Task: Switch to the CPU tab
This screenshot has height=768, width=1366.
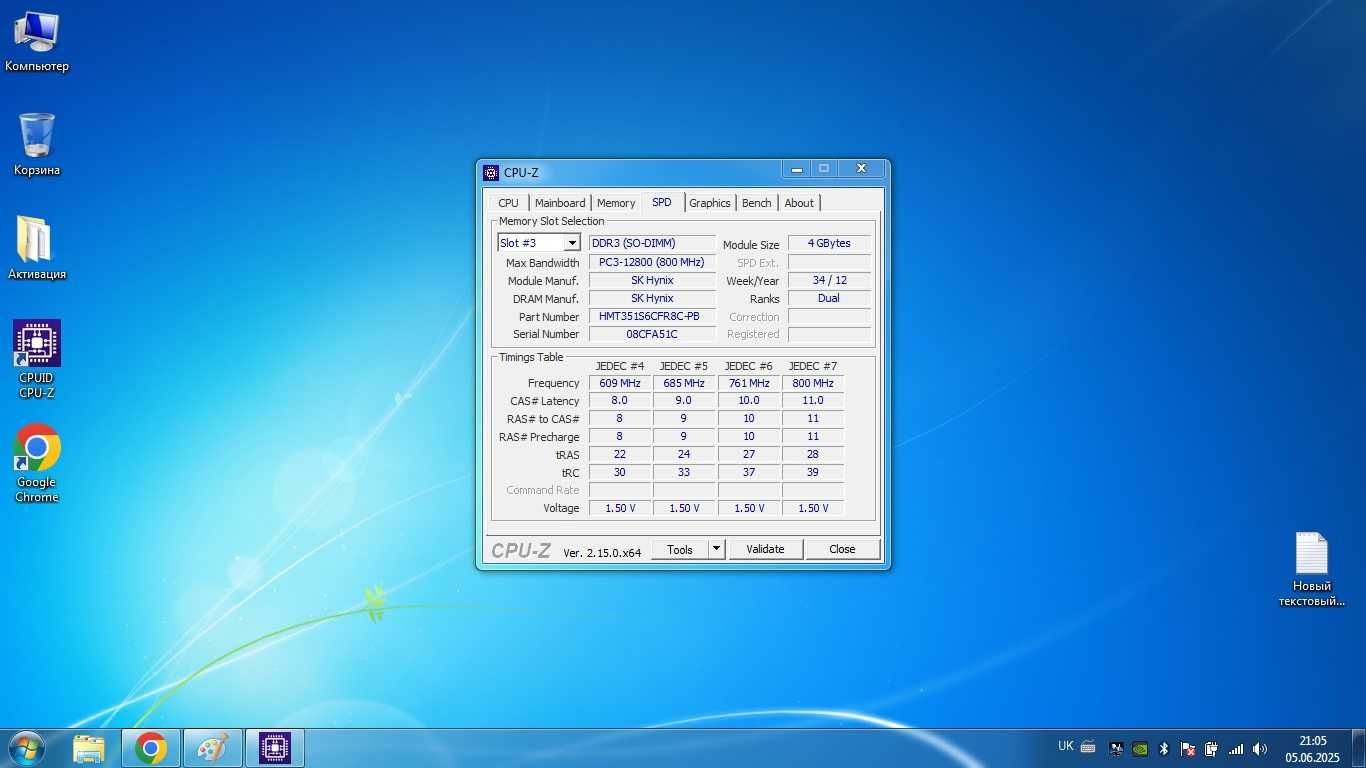Action: coord(509,203)
